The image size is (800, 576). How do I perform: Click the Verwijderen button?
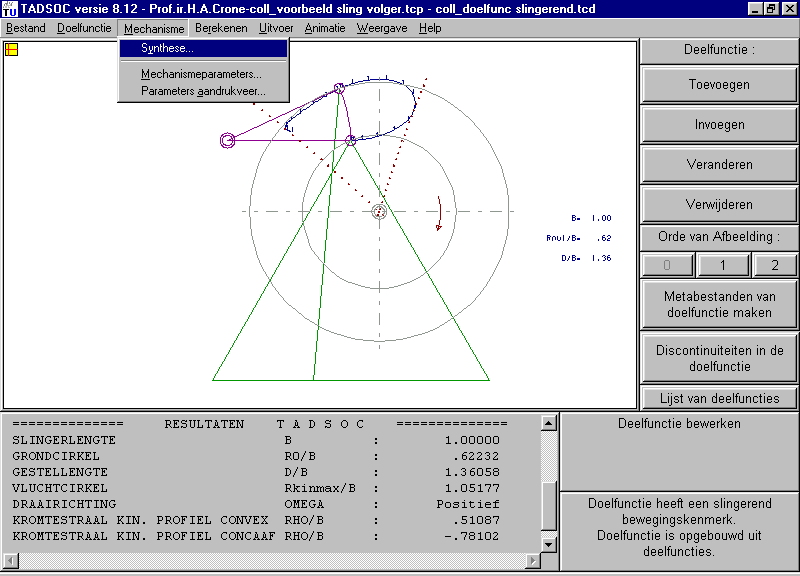point(719,205)
